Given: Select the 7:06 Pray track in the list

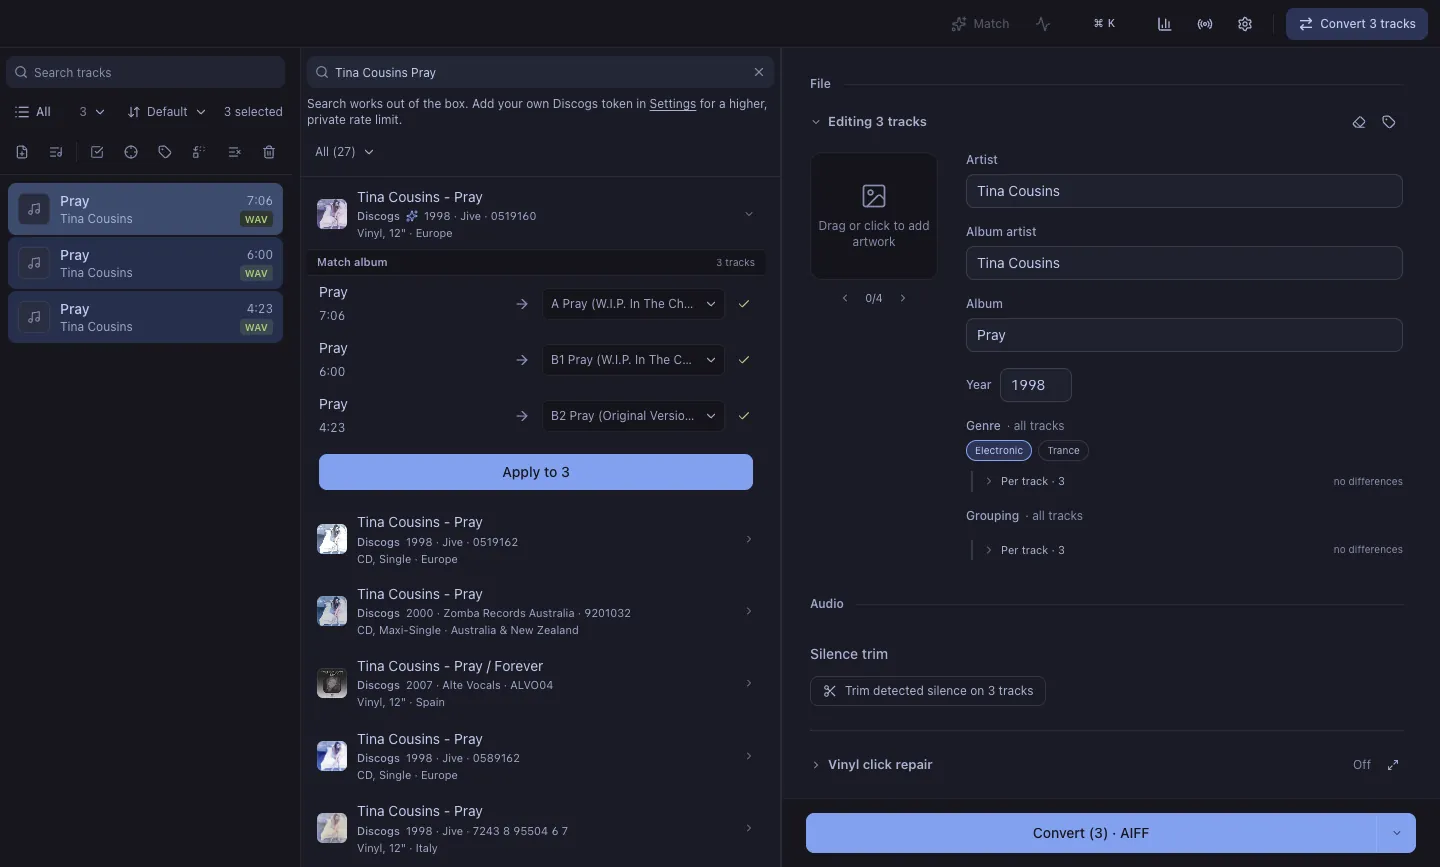Looking at the screenshot, I should [145, 209].
